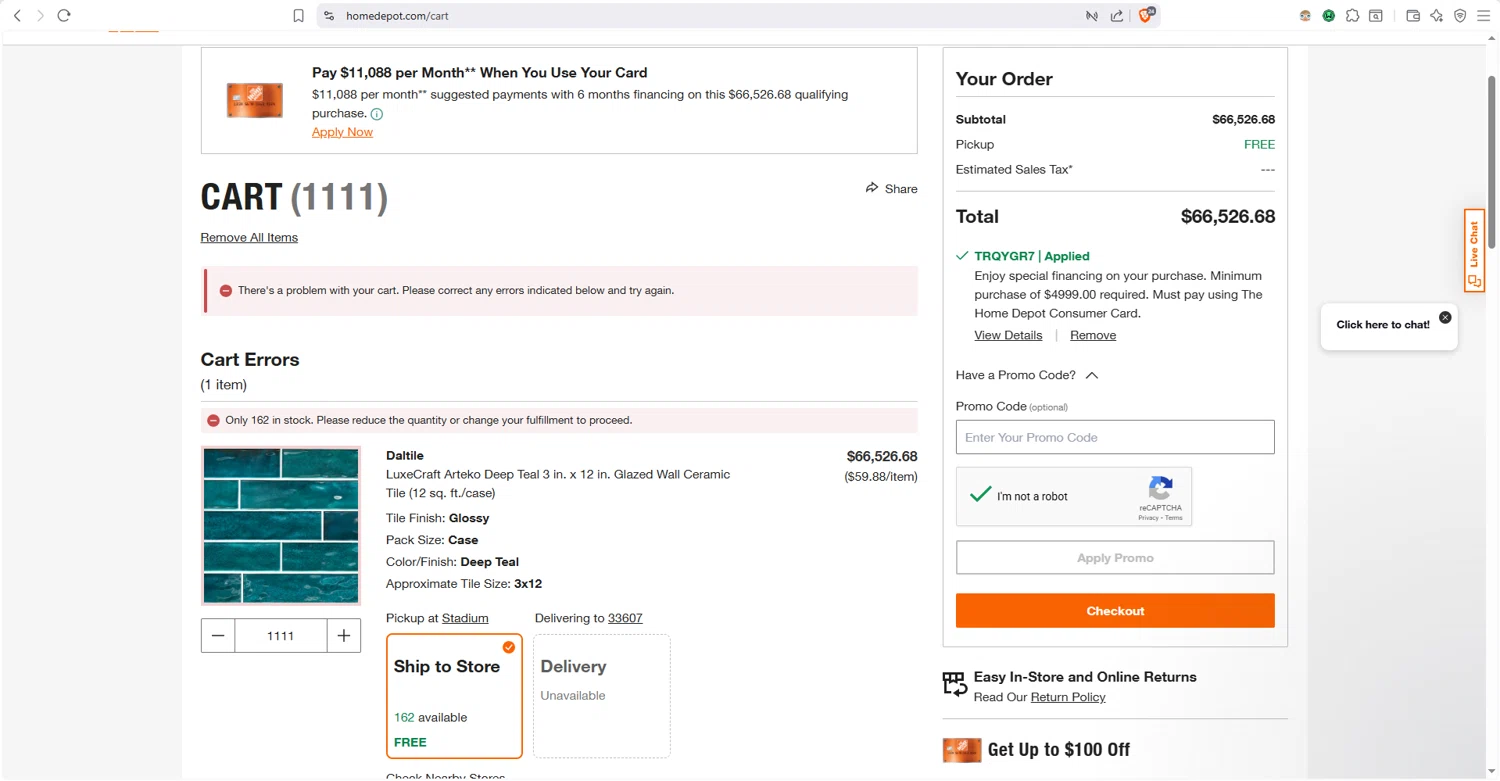This screenshot has height=781, width=1500.
Task: Decrease tile quantity with minus button
Action: pyautogui.click(x=218, y=636)
